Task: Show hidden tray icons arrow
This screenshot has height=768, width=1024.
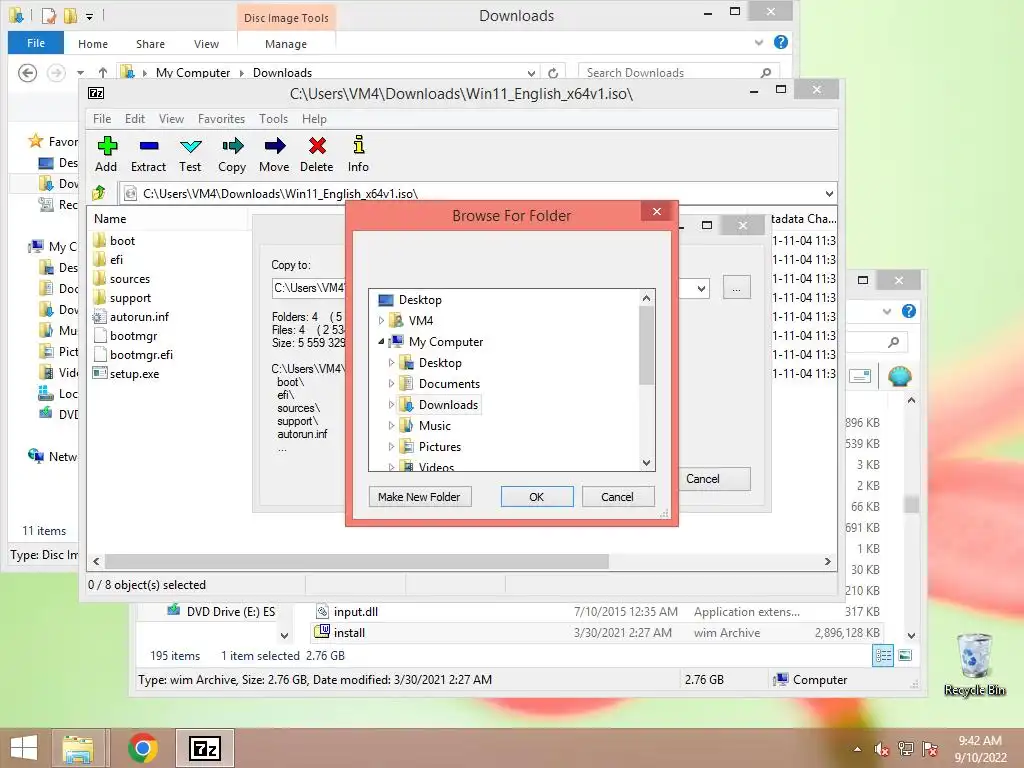Action: [x=857, y=749]
